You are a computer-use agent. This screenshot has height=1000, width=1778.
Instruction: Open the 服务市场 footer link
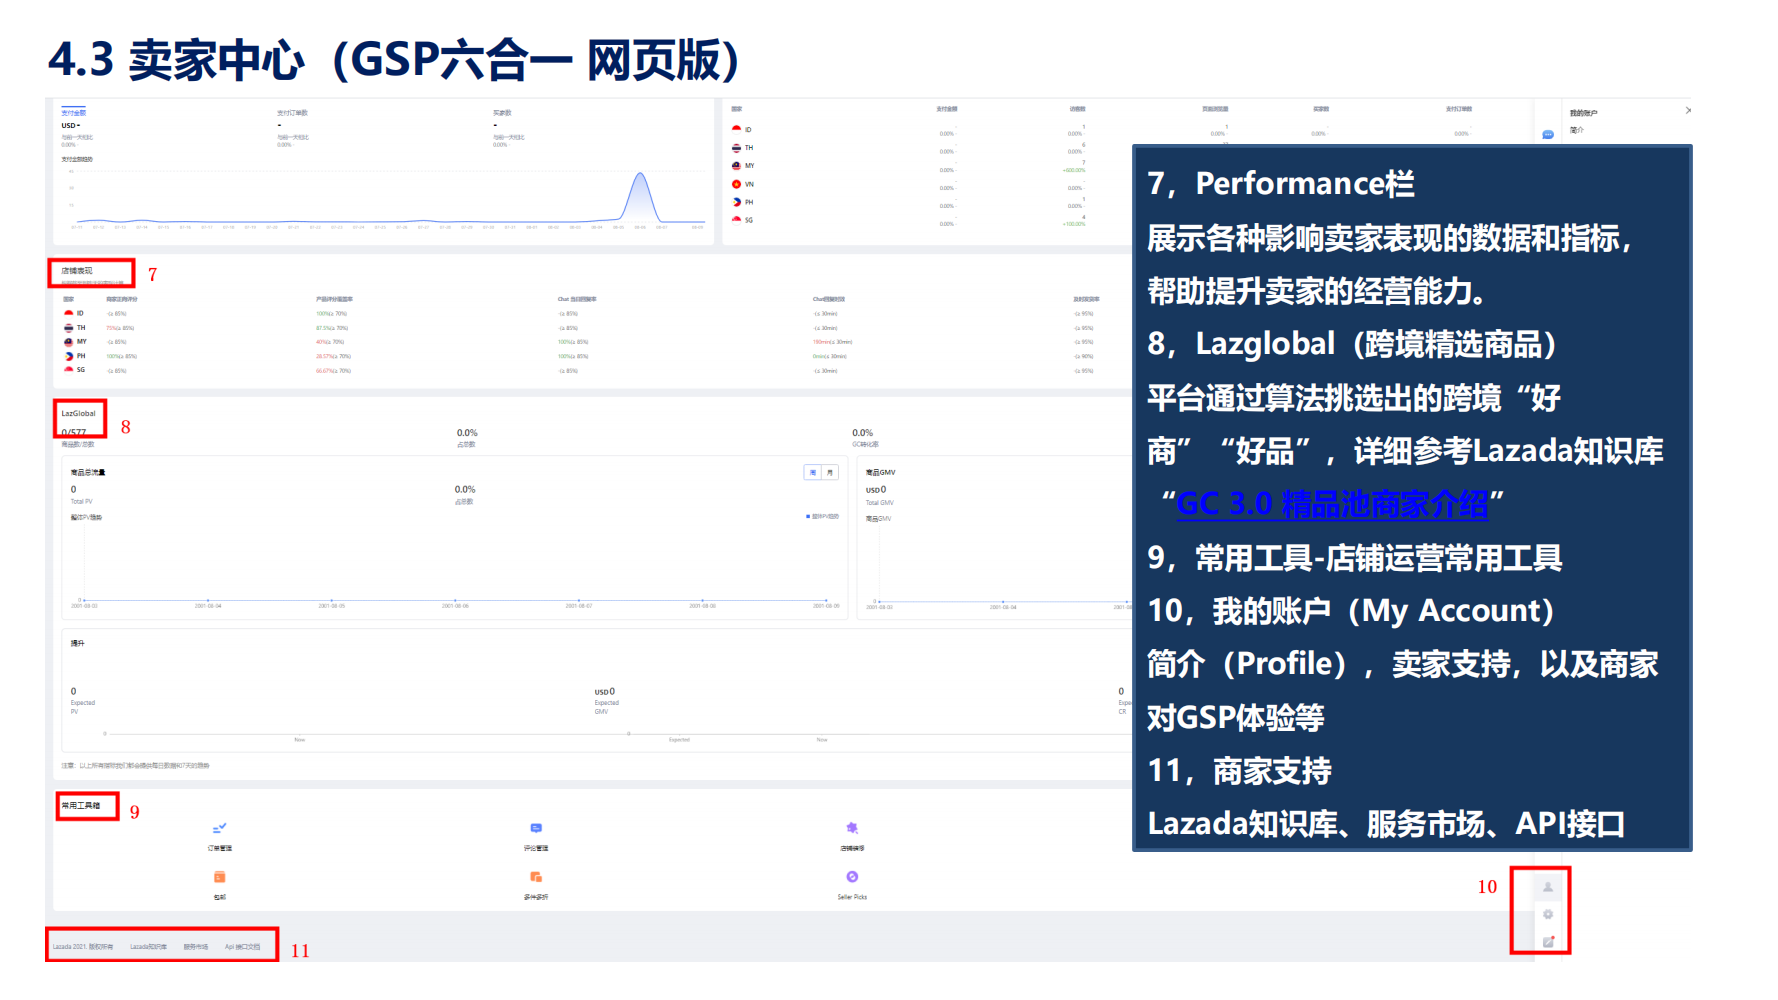[x=196, y=947]
